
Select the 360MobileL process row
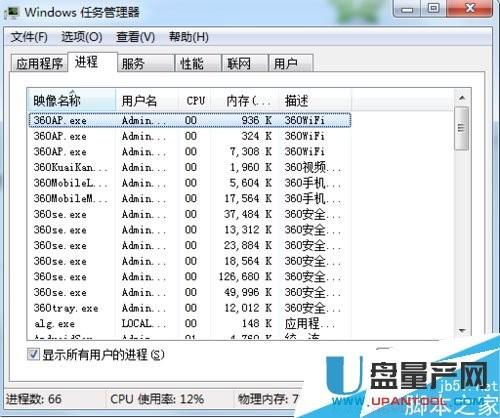click(190, 183)
